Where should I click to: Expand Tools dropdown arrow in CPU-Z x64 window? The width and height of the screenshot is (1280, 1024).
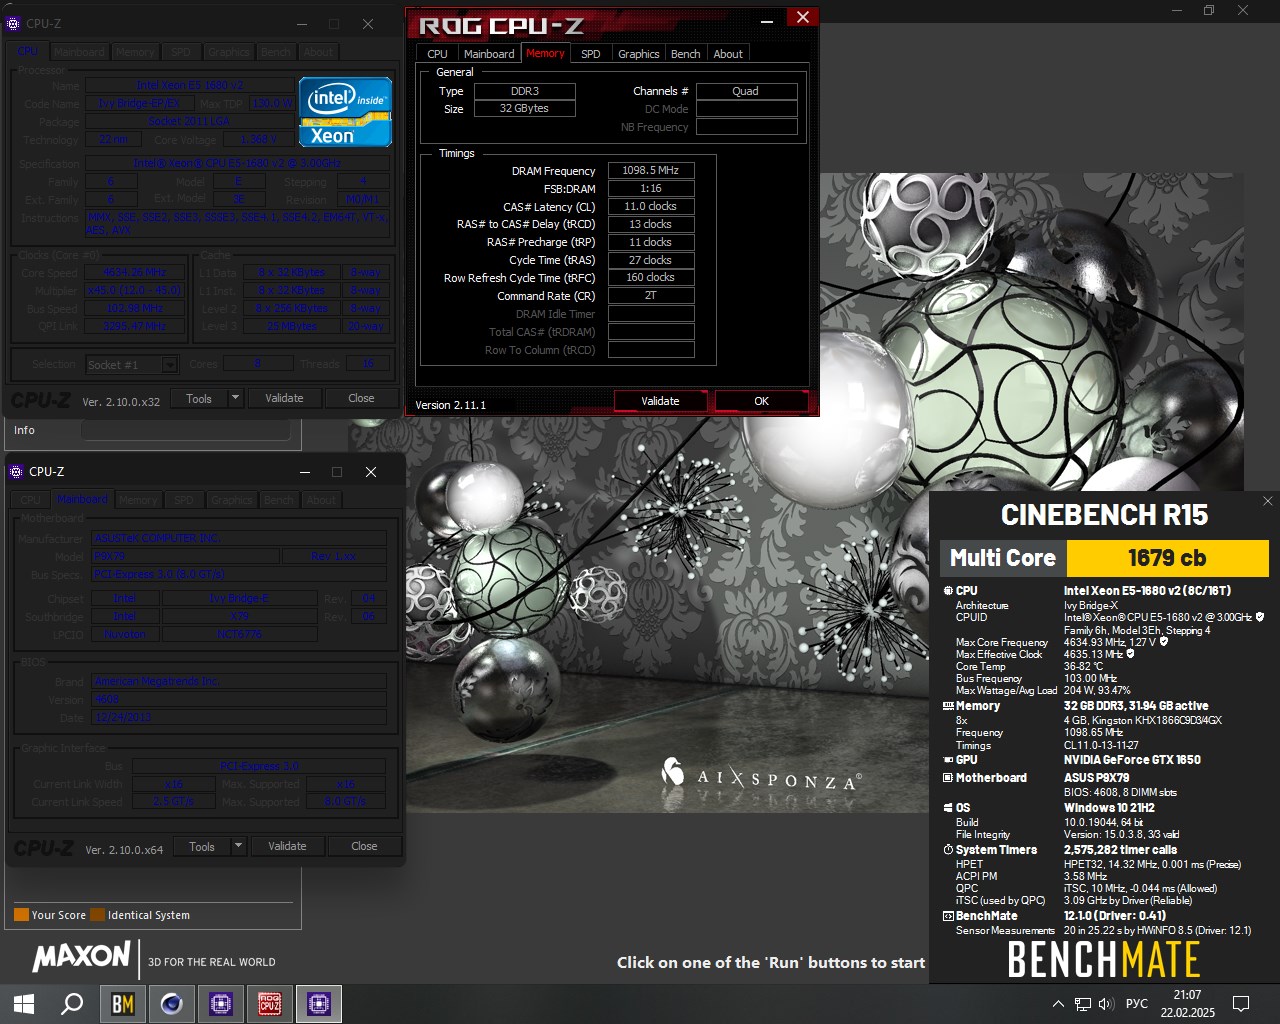click(x=239, y=846)
